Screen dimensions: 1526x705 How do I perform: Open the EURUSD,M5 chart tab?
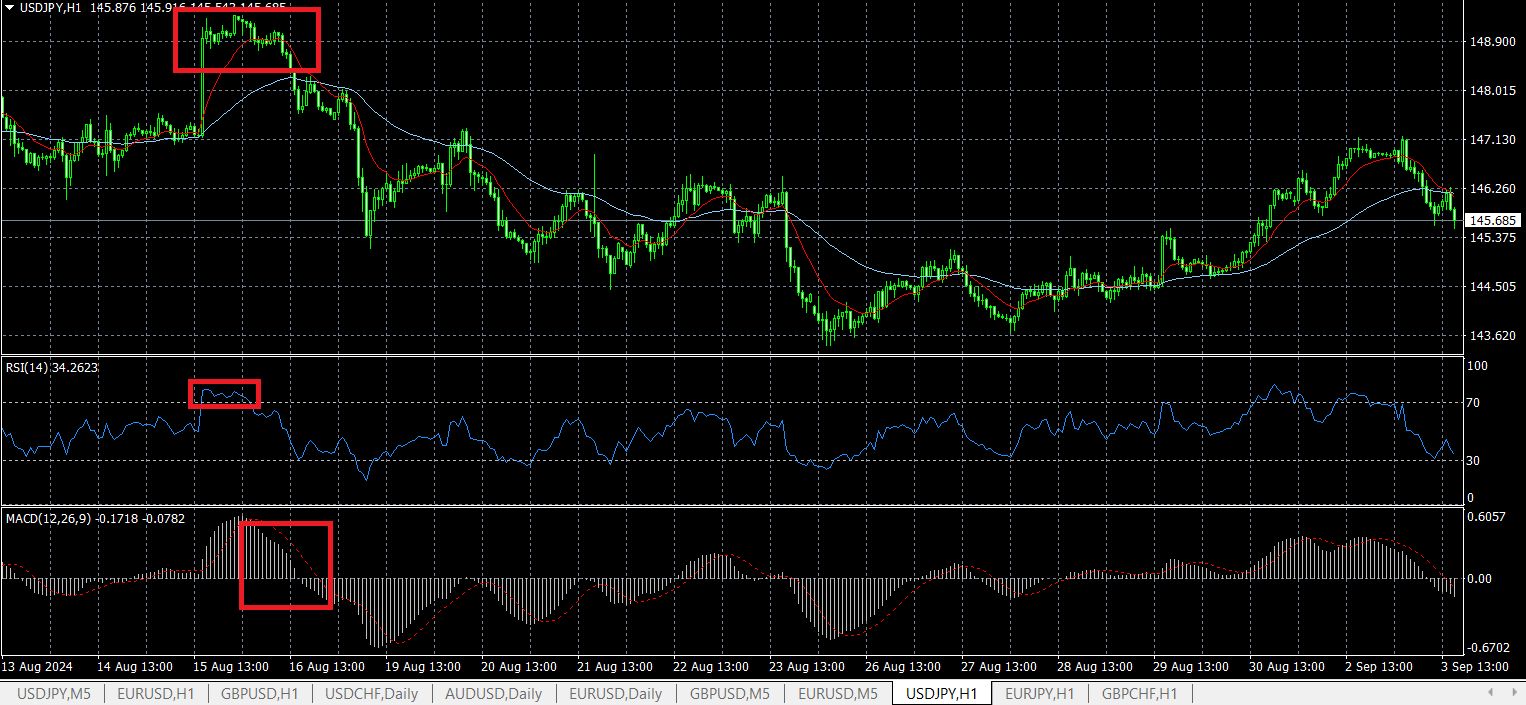point(838,693)
